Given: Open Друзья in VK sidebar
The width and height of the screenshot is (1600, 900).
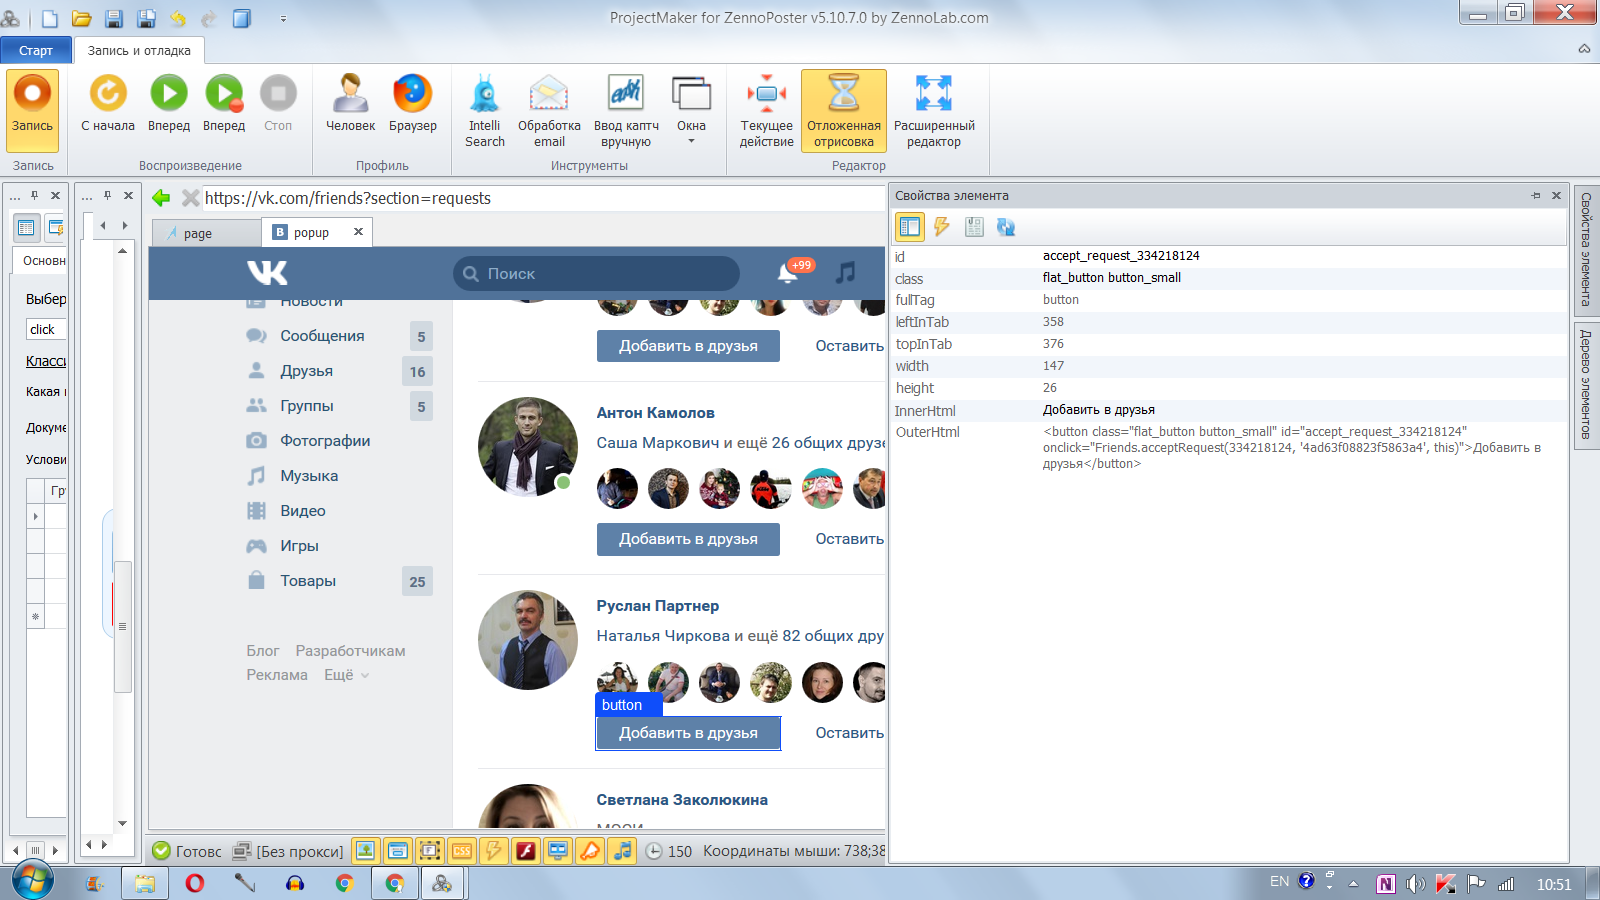Looking at the screenshot, I should tap(306, 371).
